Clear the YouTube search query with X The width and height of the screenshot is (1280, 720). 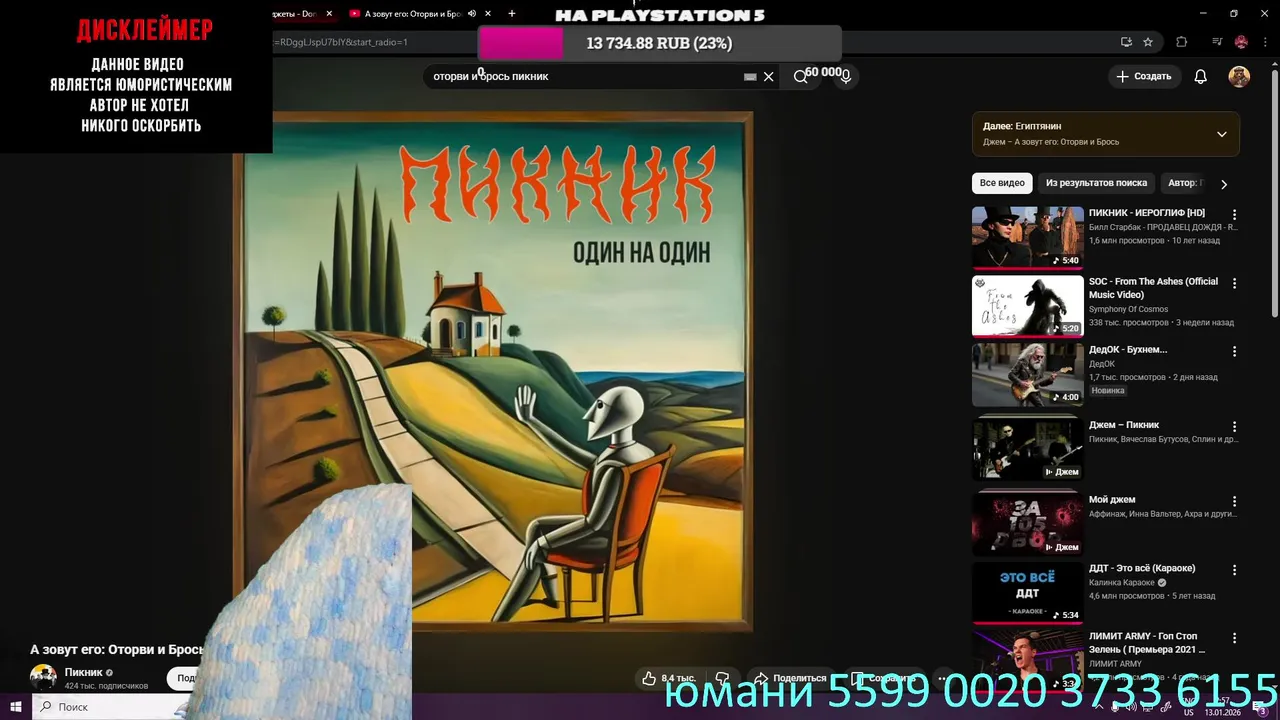(x=768, y=77)
